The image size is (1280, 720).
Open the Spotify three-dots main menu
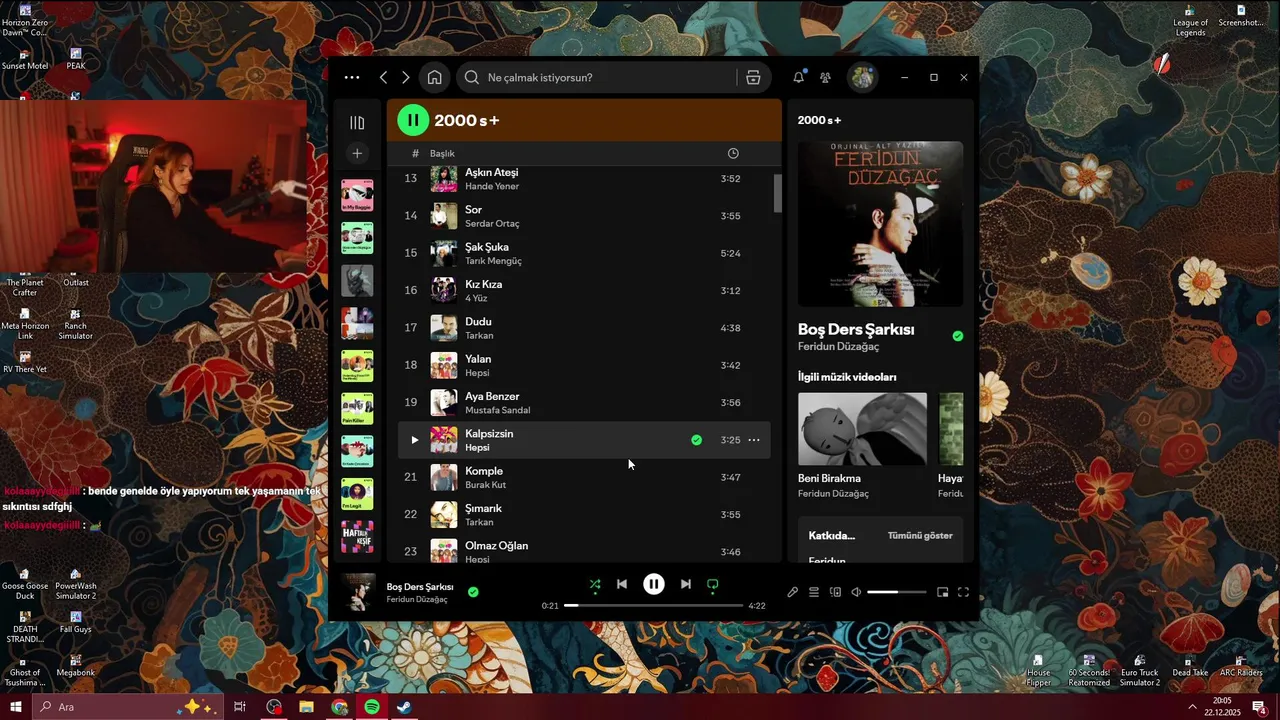[351, 77]
